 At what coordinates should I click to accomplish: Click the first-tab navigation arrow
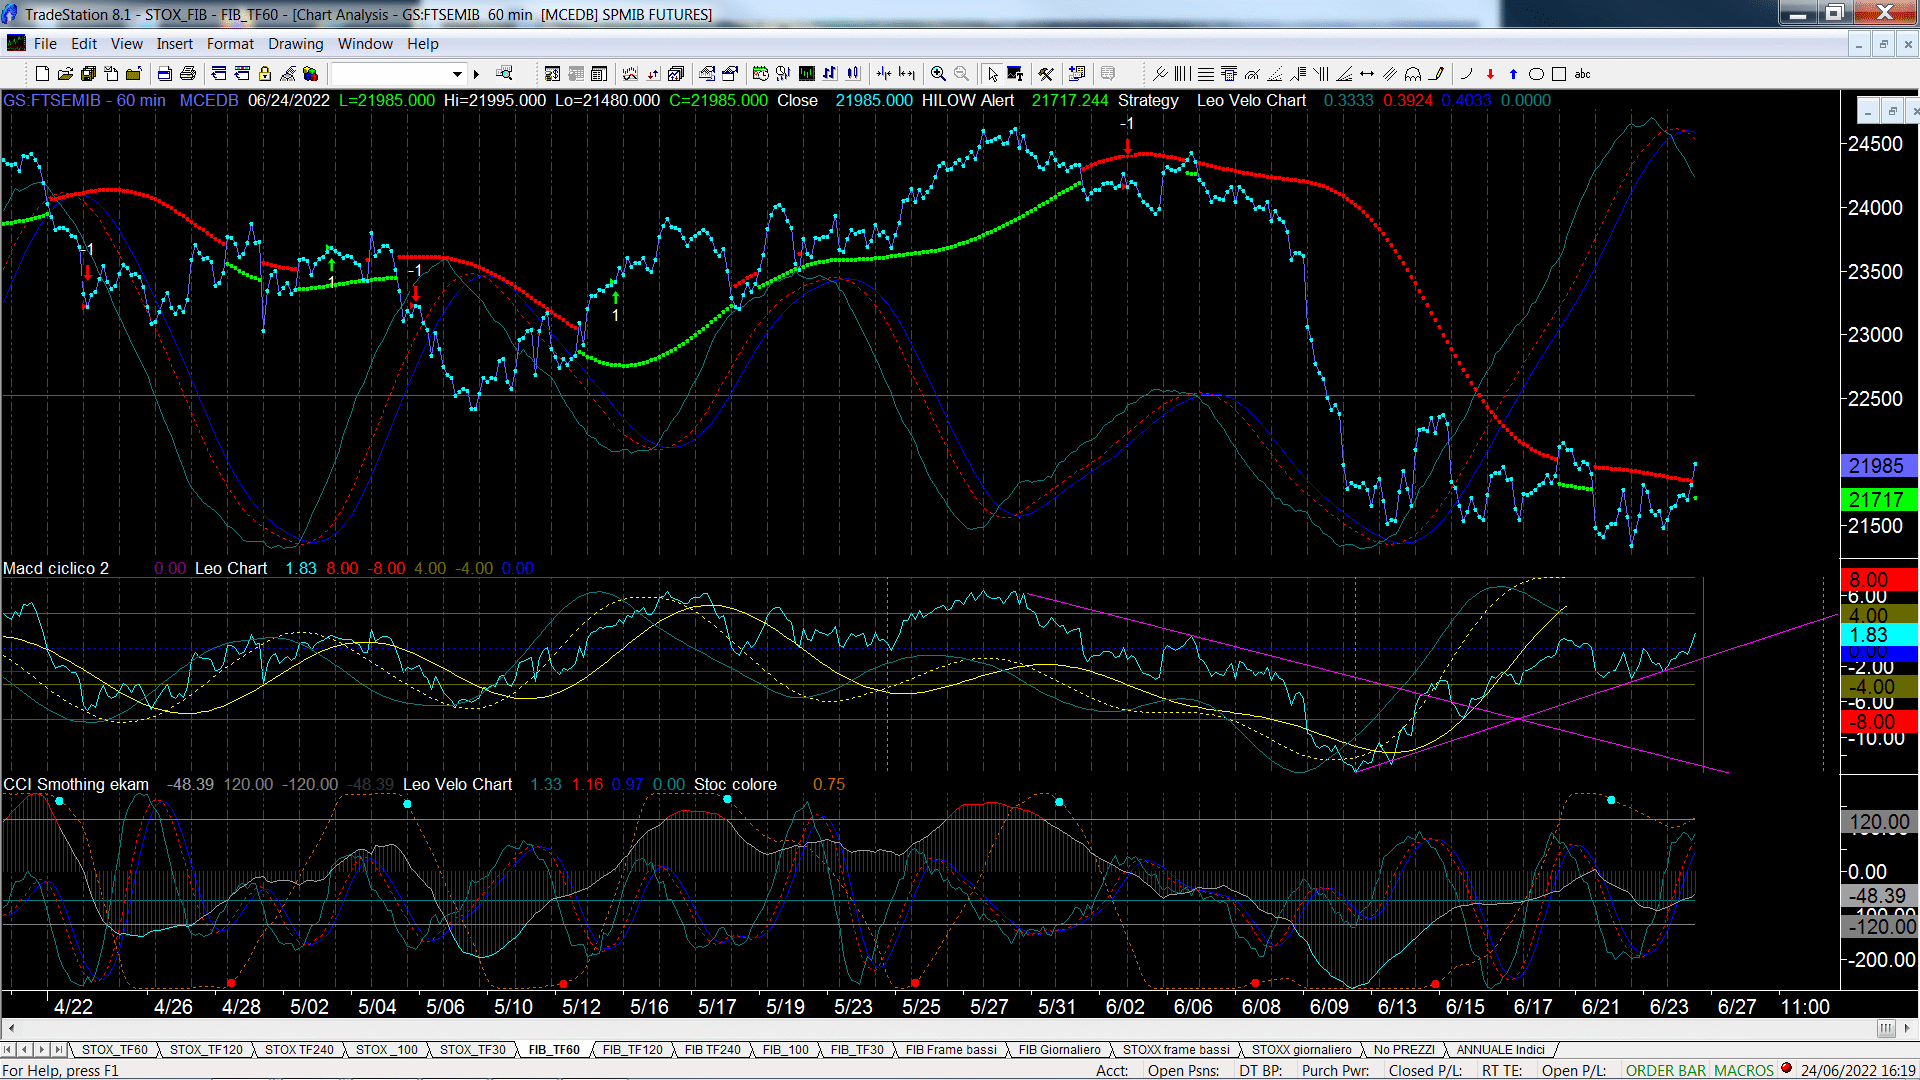click(9, 1049)
